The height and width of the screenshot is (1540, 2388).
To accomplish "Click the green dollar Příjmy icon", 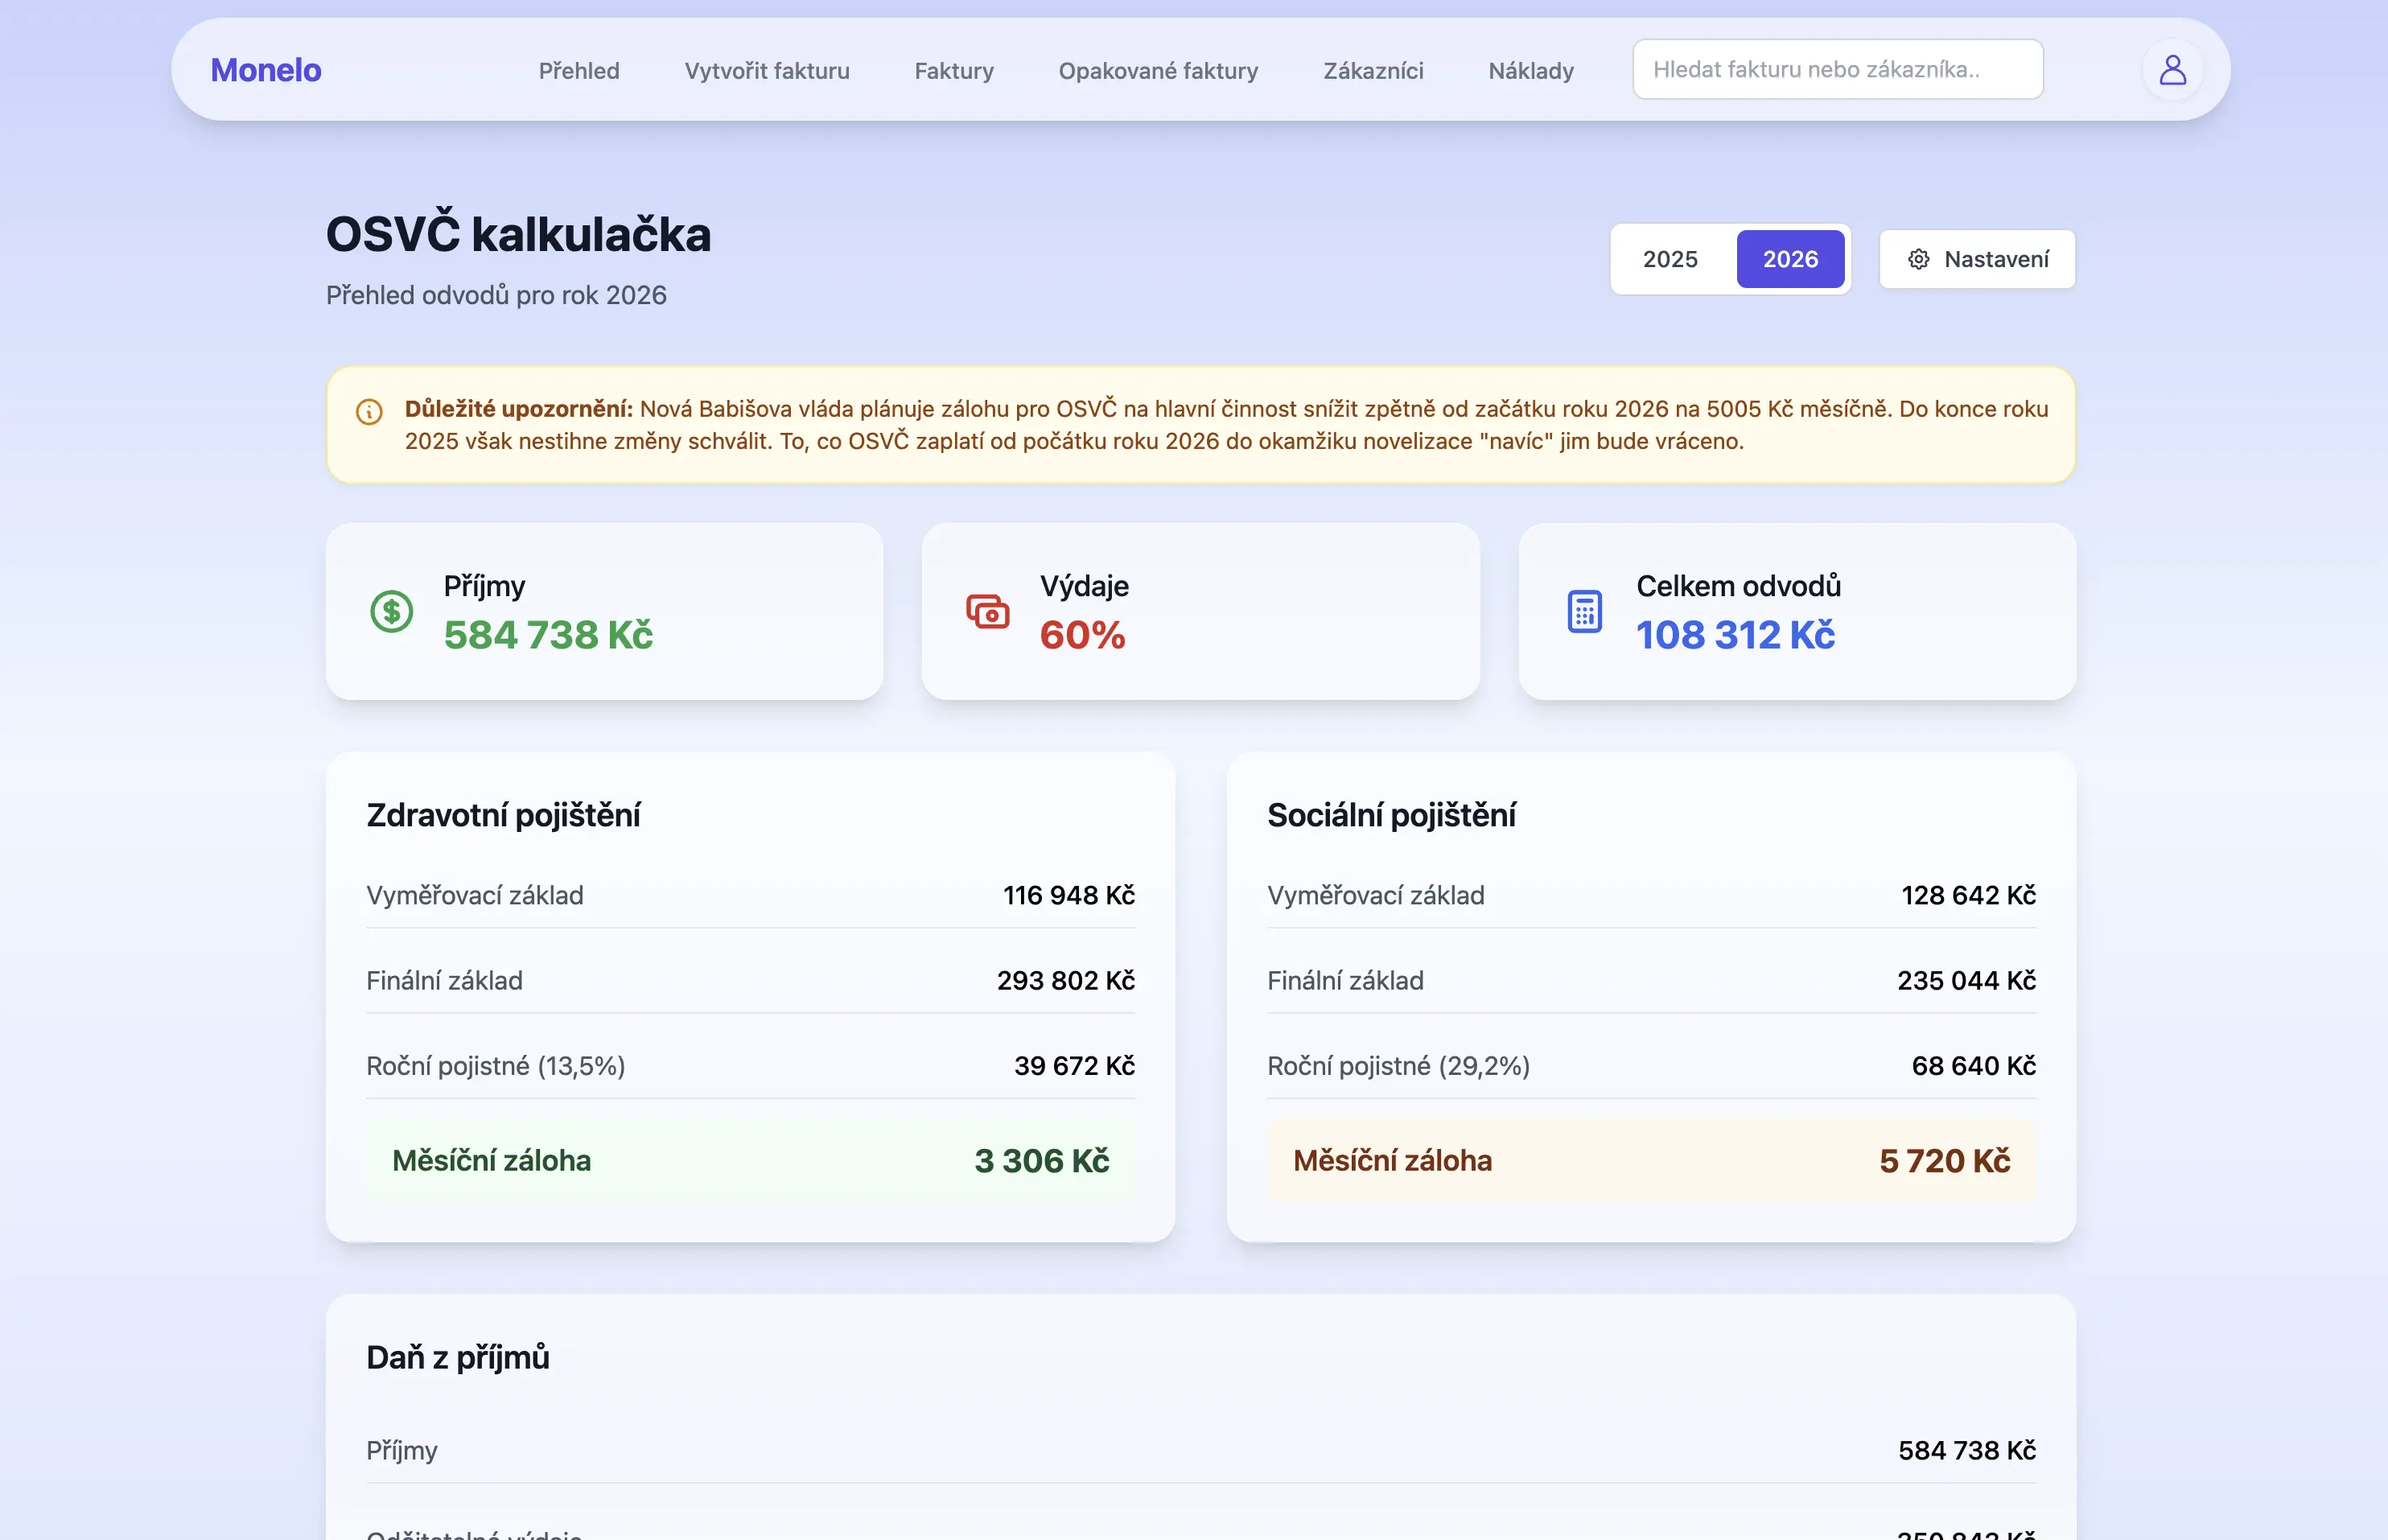I will [391, 611].
